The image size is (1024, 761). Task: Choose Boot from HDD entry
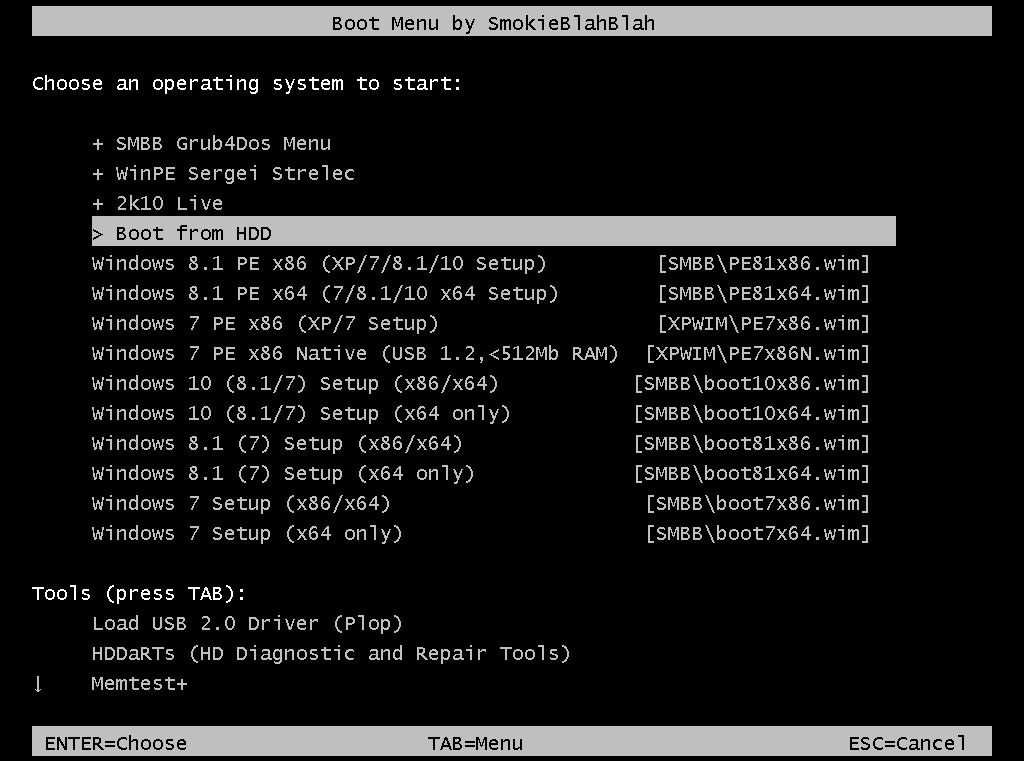coord(494,232)
